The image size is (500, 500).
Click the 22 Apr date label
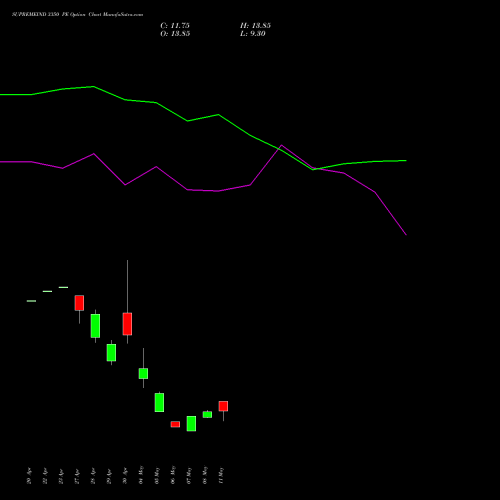click(x=45, y=476)
